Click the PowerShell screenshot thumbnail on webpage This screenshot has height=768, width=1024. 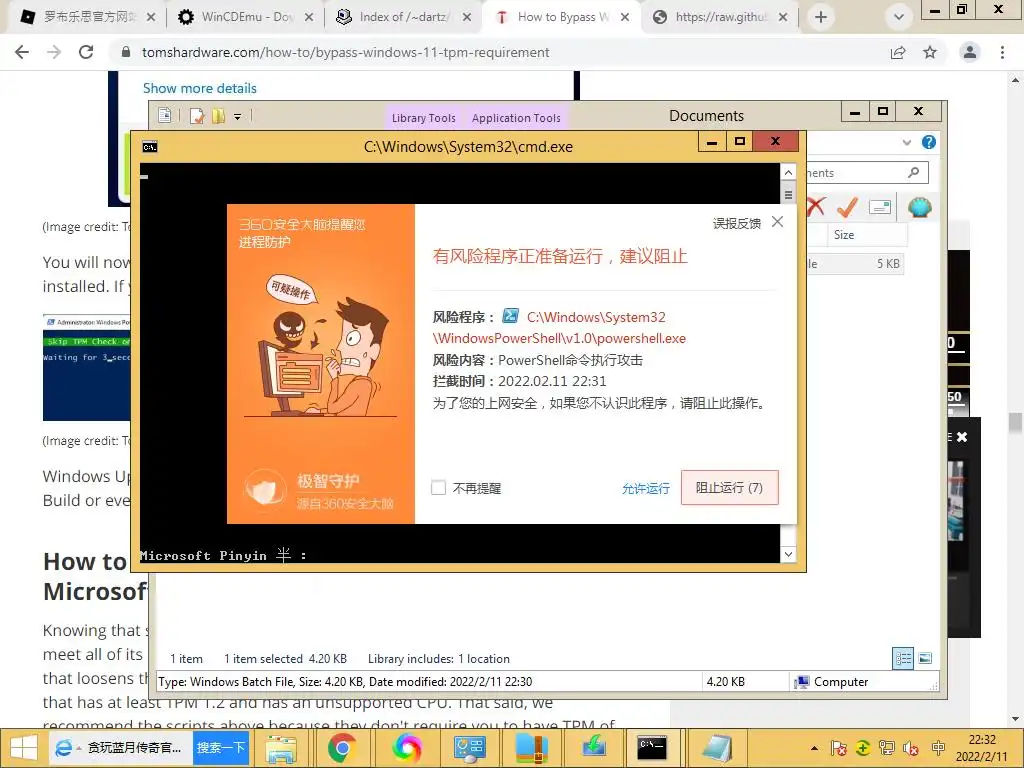click(x=87, y=367)
